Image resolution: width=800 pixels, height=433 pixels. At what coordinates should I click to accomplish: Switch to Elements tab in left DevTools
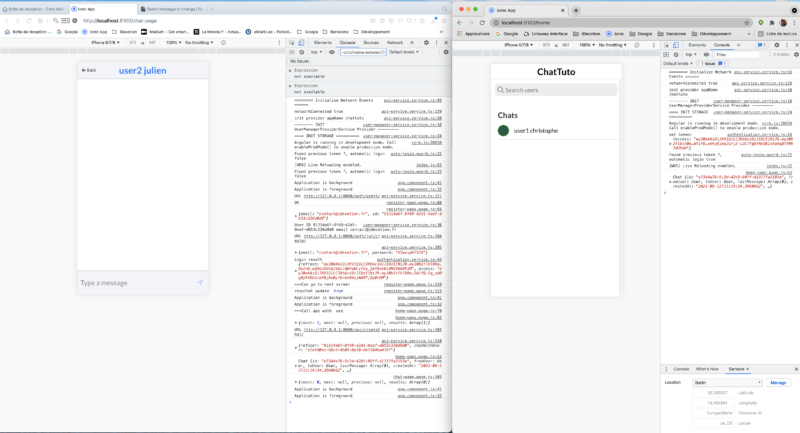coord(322,43)
